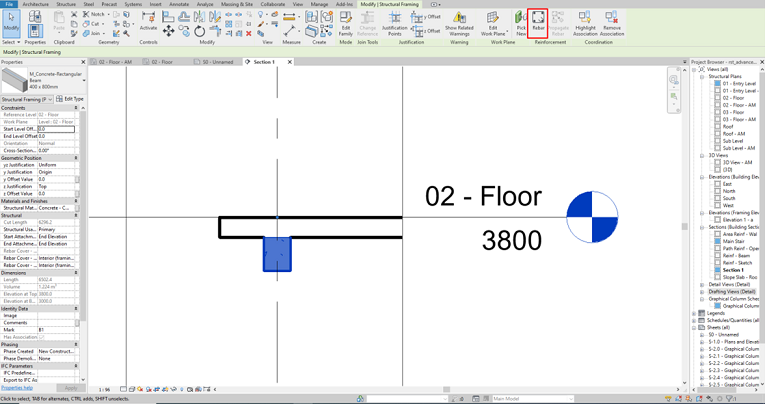Click Edit Work Plane
Viewport: 765px width, 404px height.
[493, 23]
